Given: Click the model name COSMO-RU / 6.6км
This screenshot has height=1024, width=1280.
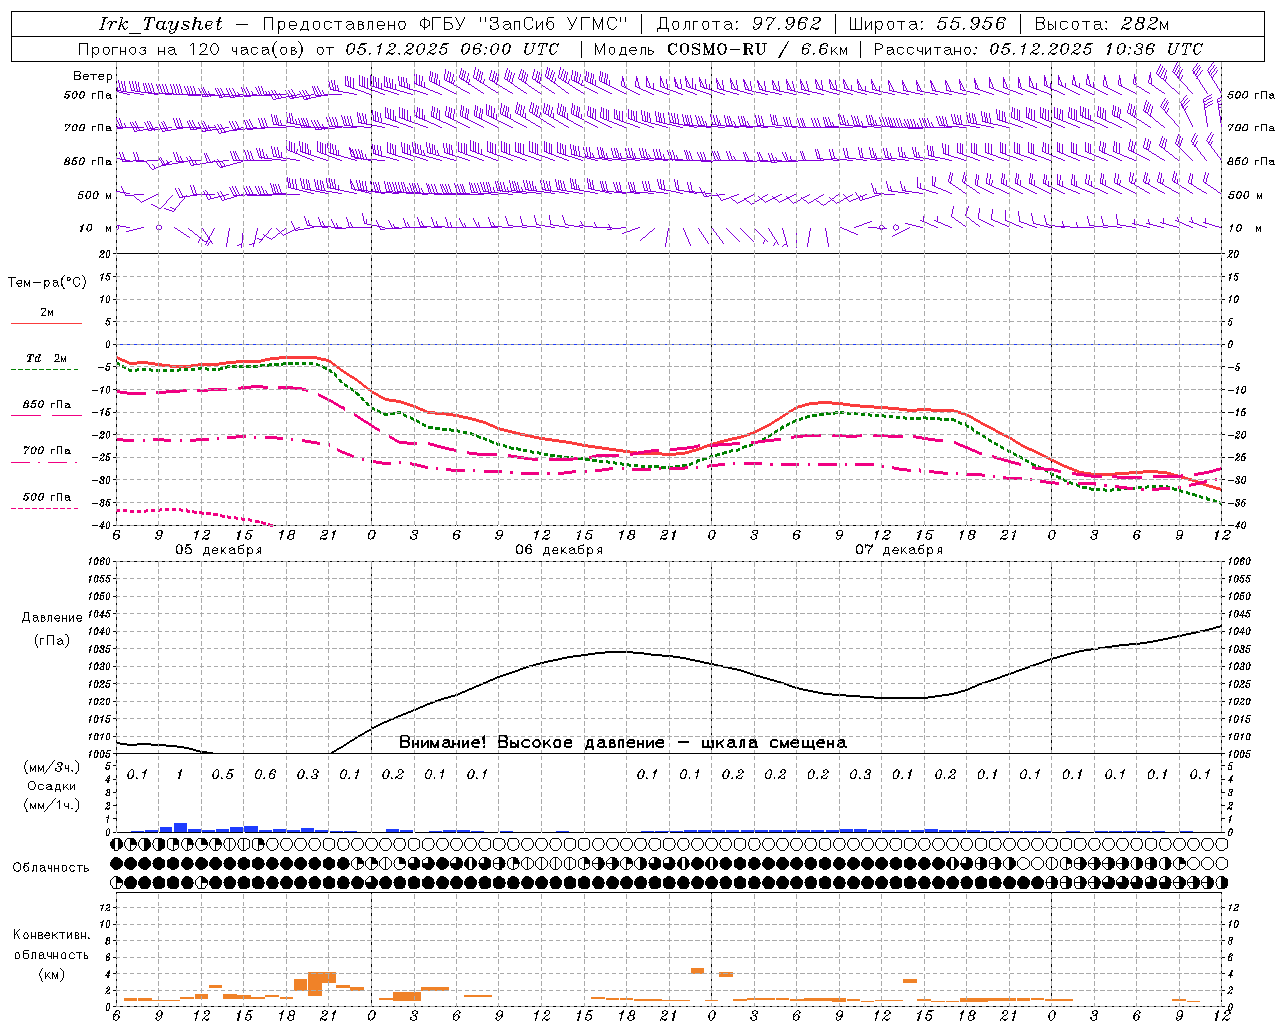Looking at the screenshot, I should click(758, 49).
